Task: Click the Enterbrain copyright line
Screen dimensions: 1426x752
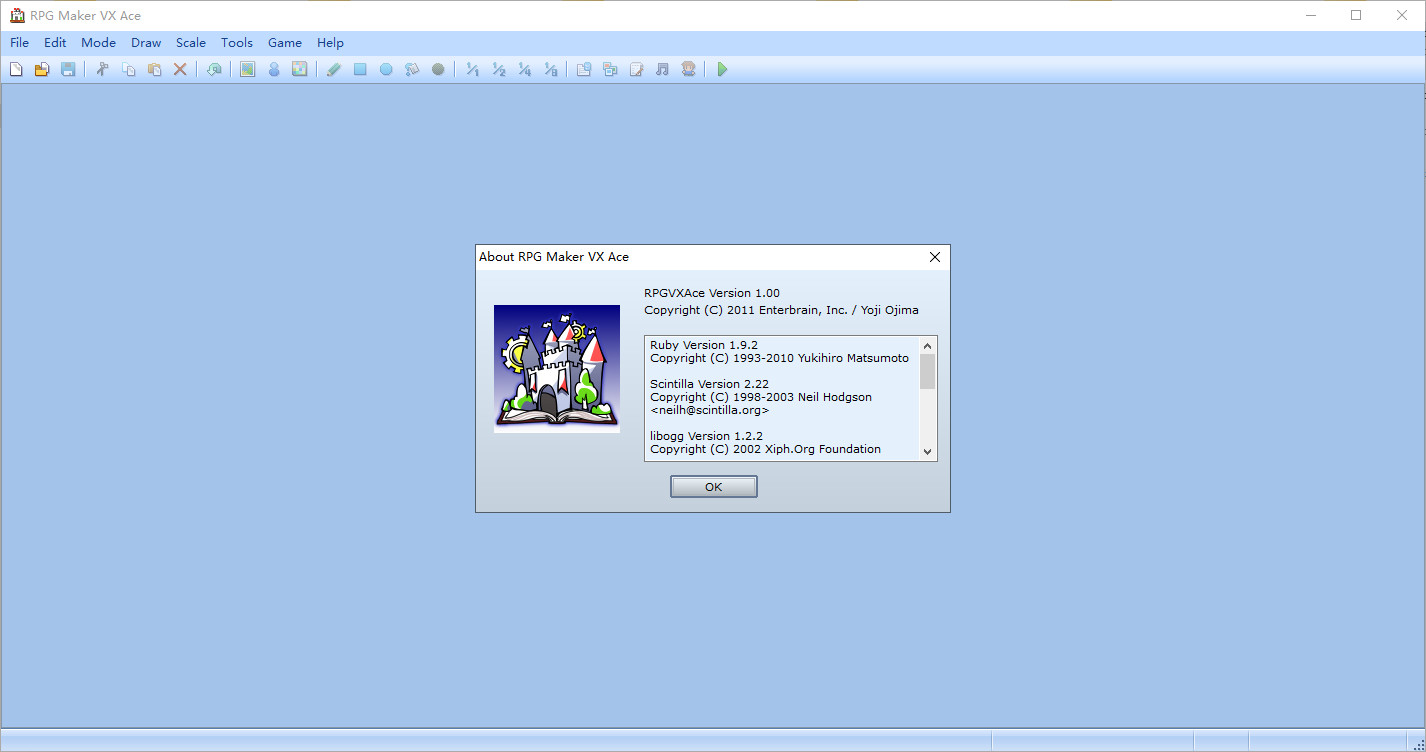Action: coord(781,310)
